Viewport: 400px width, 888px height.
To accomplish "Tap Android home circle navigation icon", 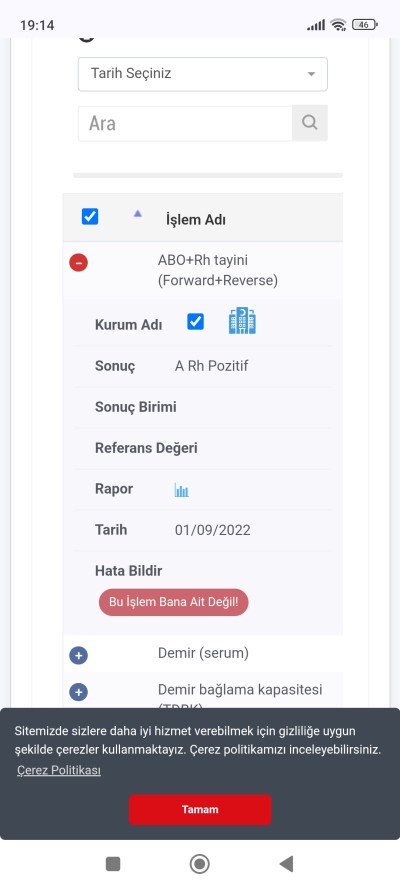I will (x=199, y=864).
